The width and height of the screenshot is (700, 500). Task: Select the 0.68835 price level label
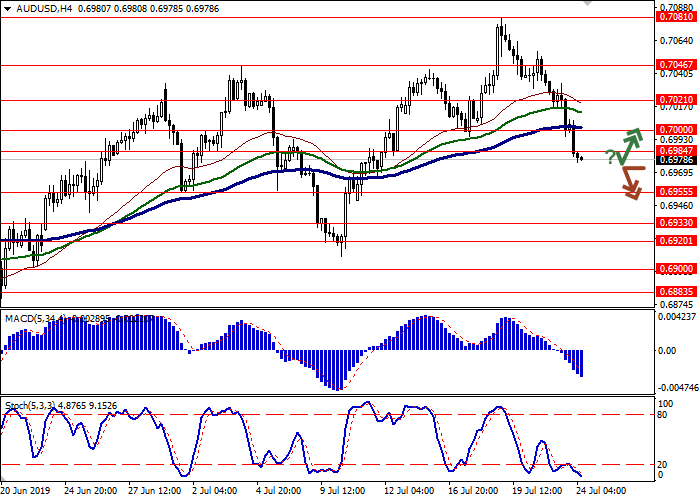tap(676, 293)
